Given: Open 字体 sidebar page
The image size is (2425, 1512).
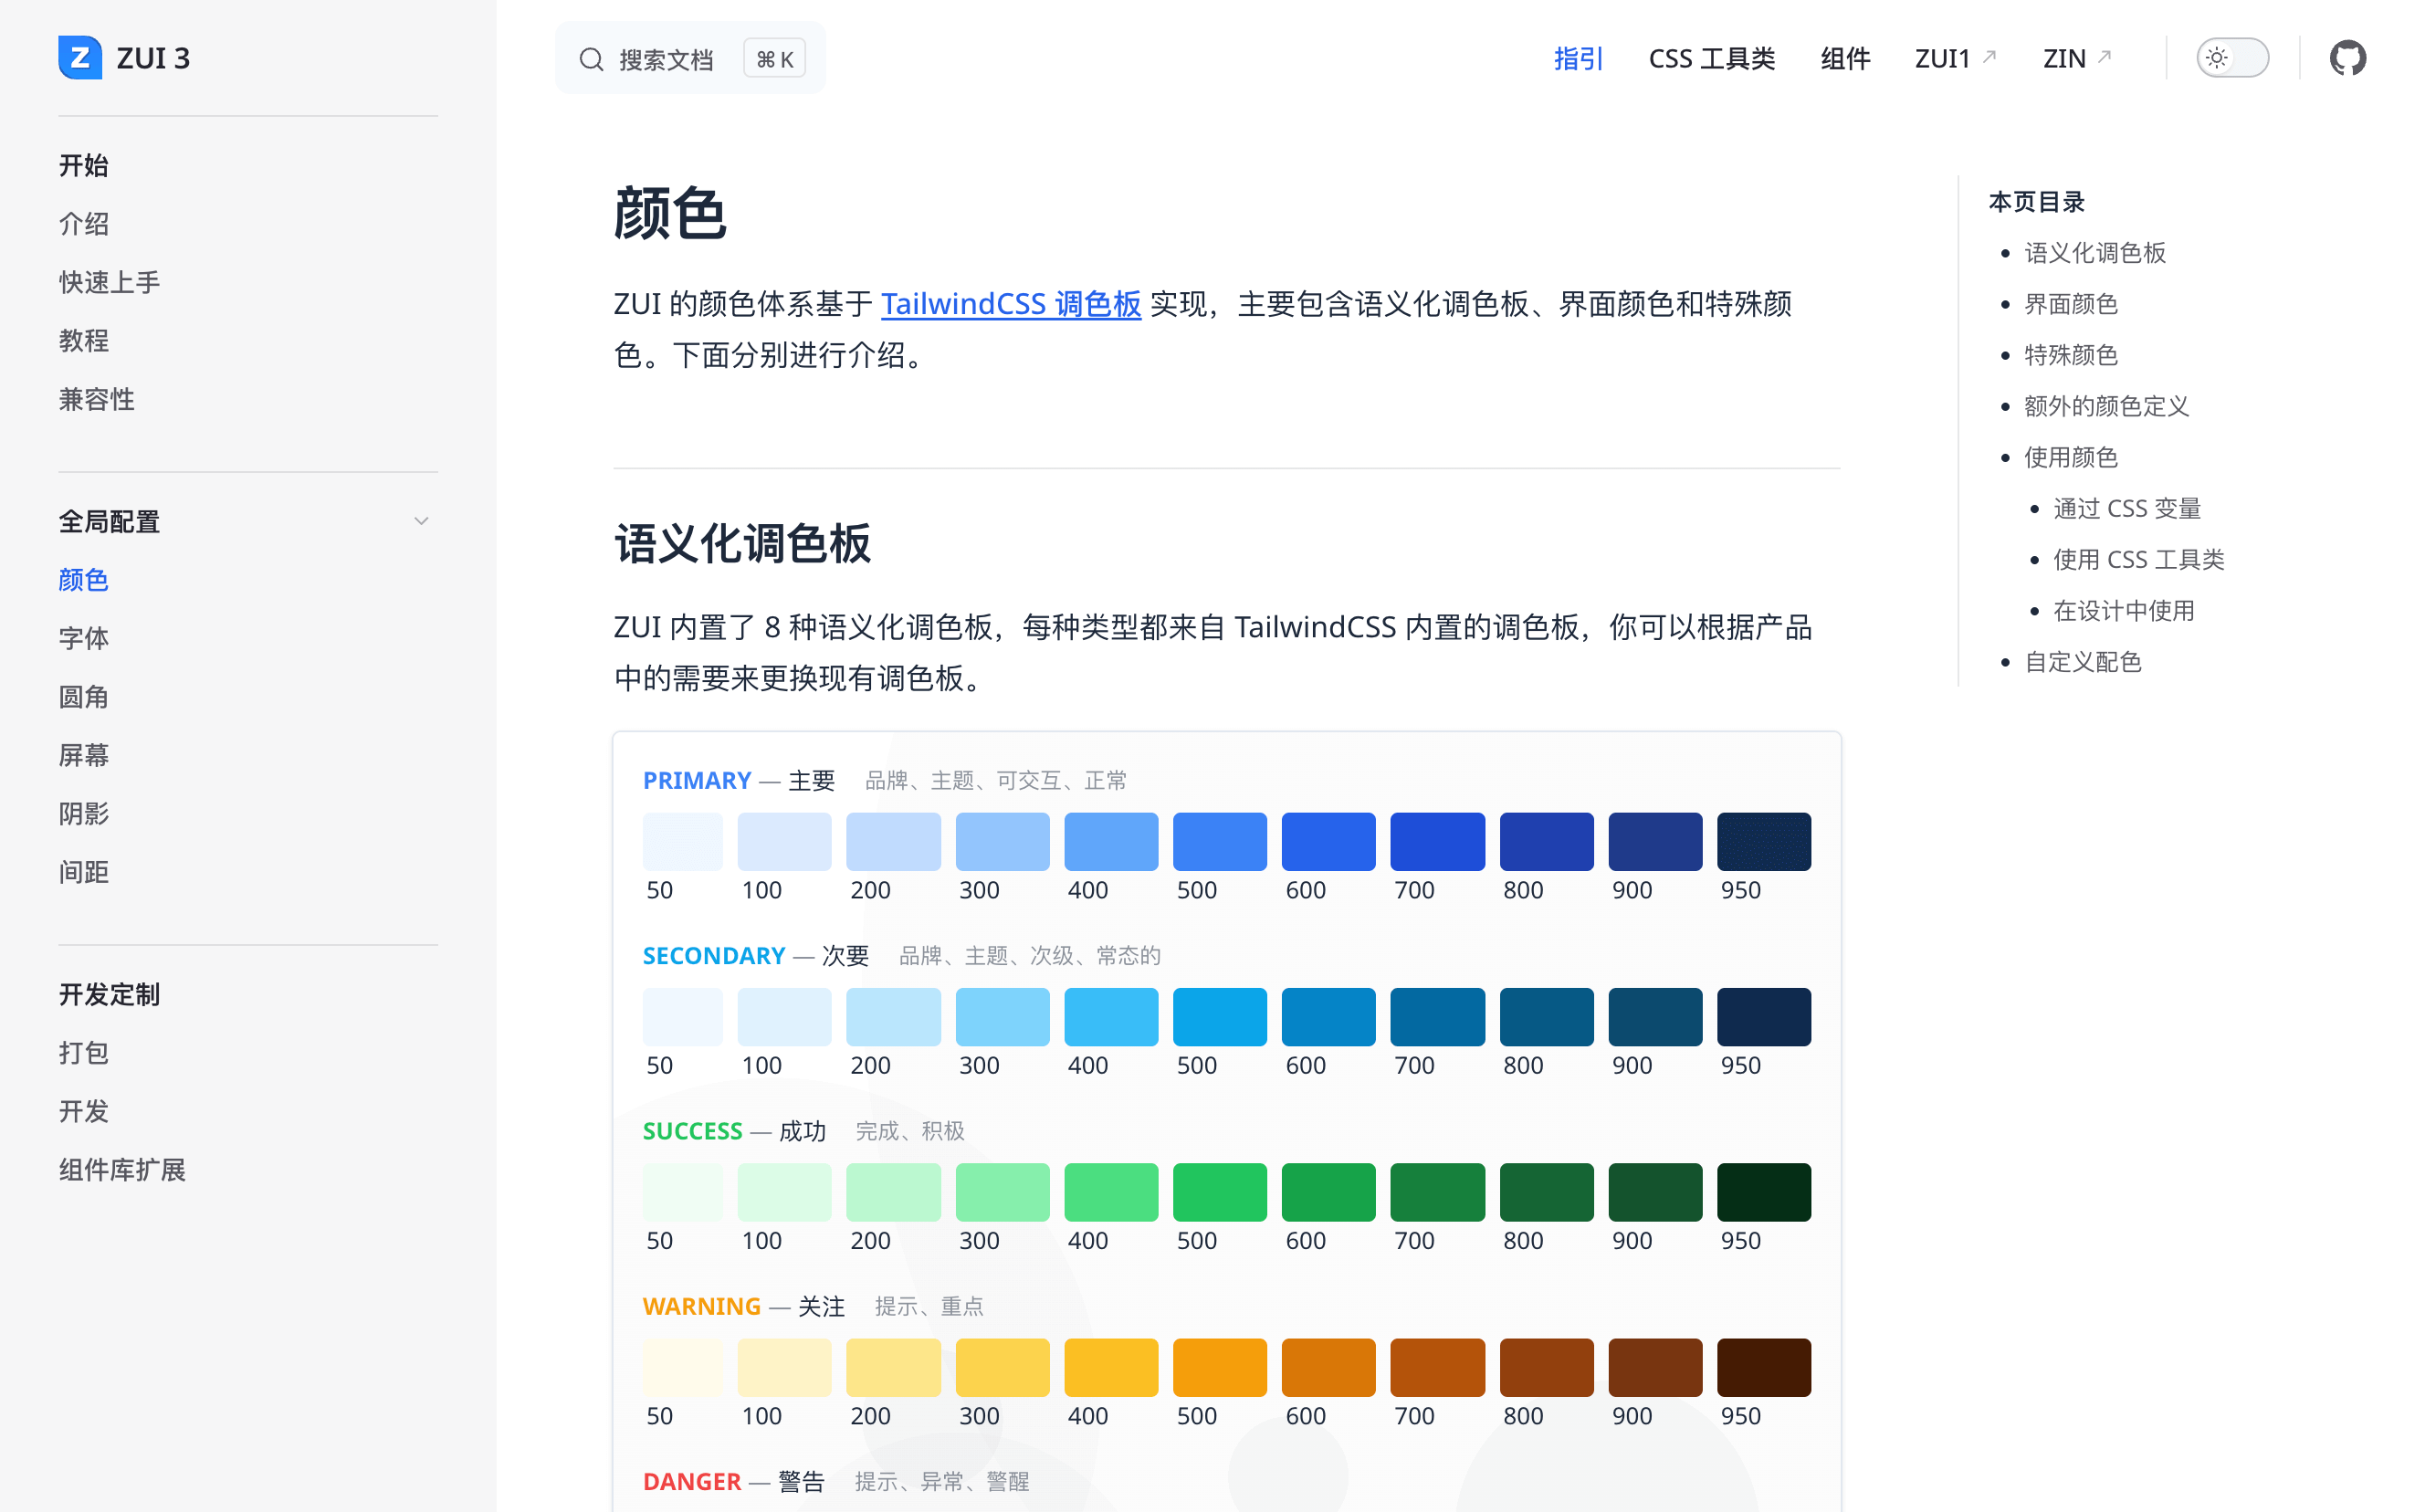Looking at the screenshot, I should coord(84,638).
